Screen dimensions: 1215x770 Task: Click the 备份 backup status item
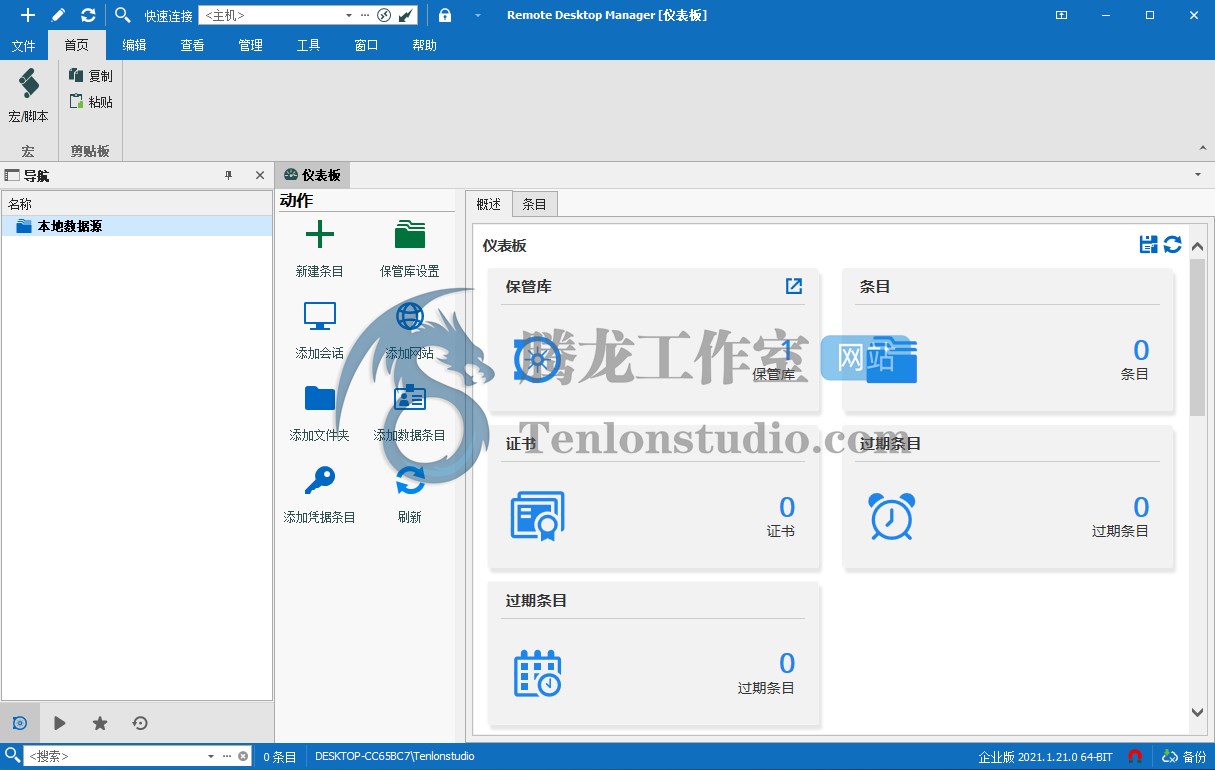pos(1184,757)
